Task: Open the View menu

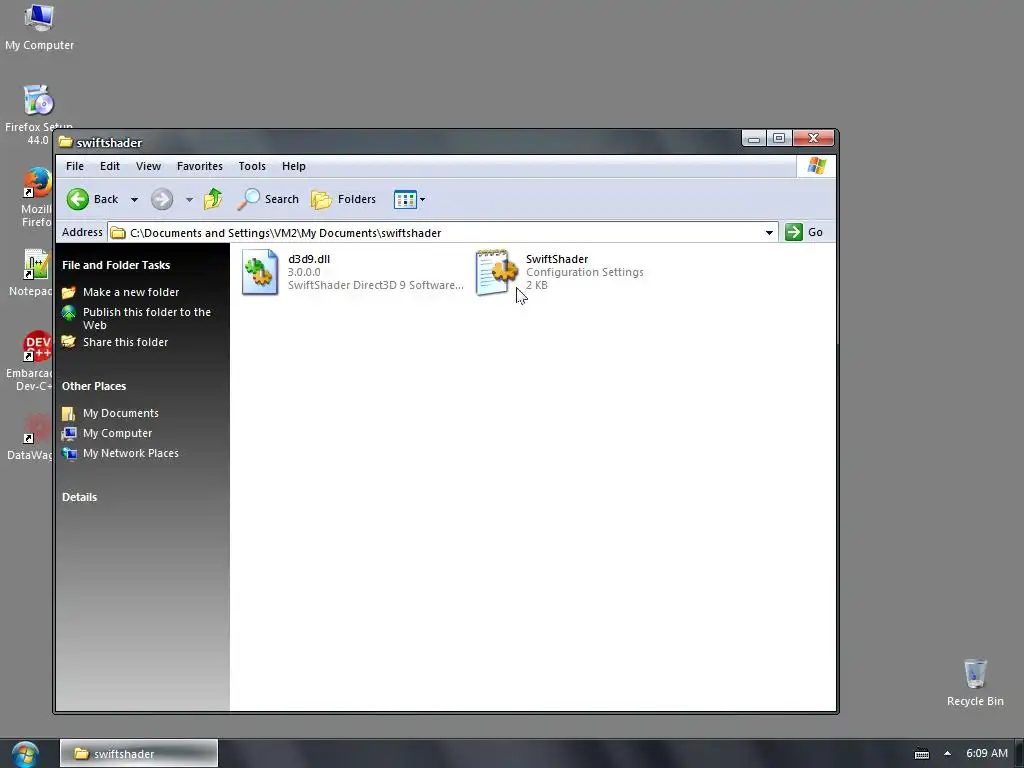Action: pyautogui.click(x=148, y=166)
